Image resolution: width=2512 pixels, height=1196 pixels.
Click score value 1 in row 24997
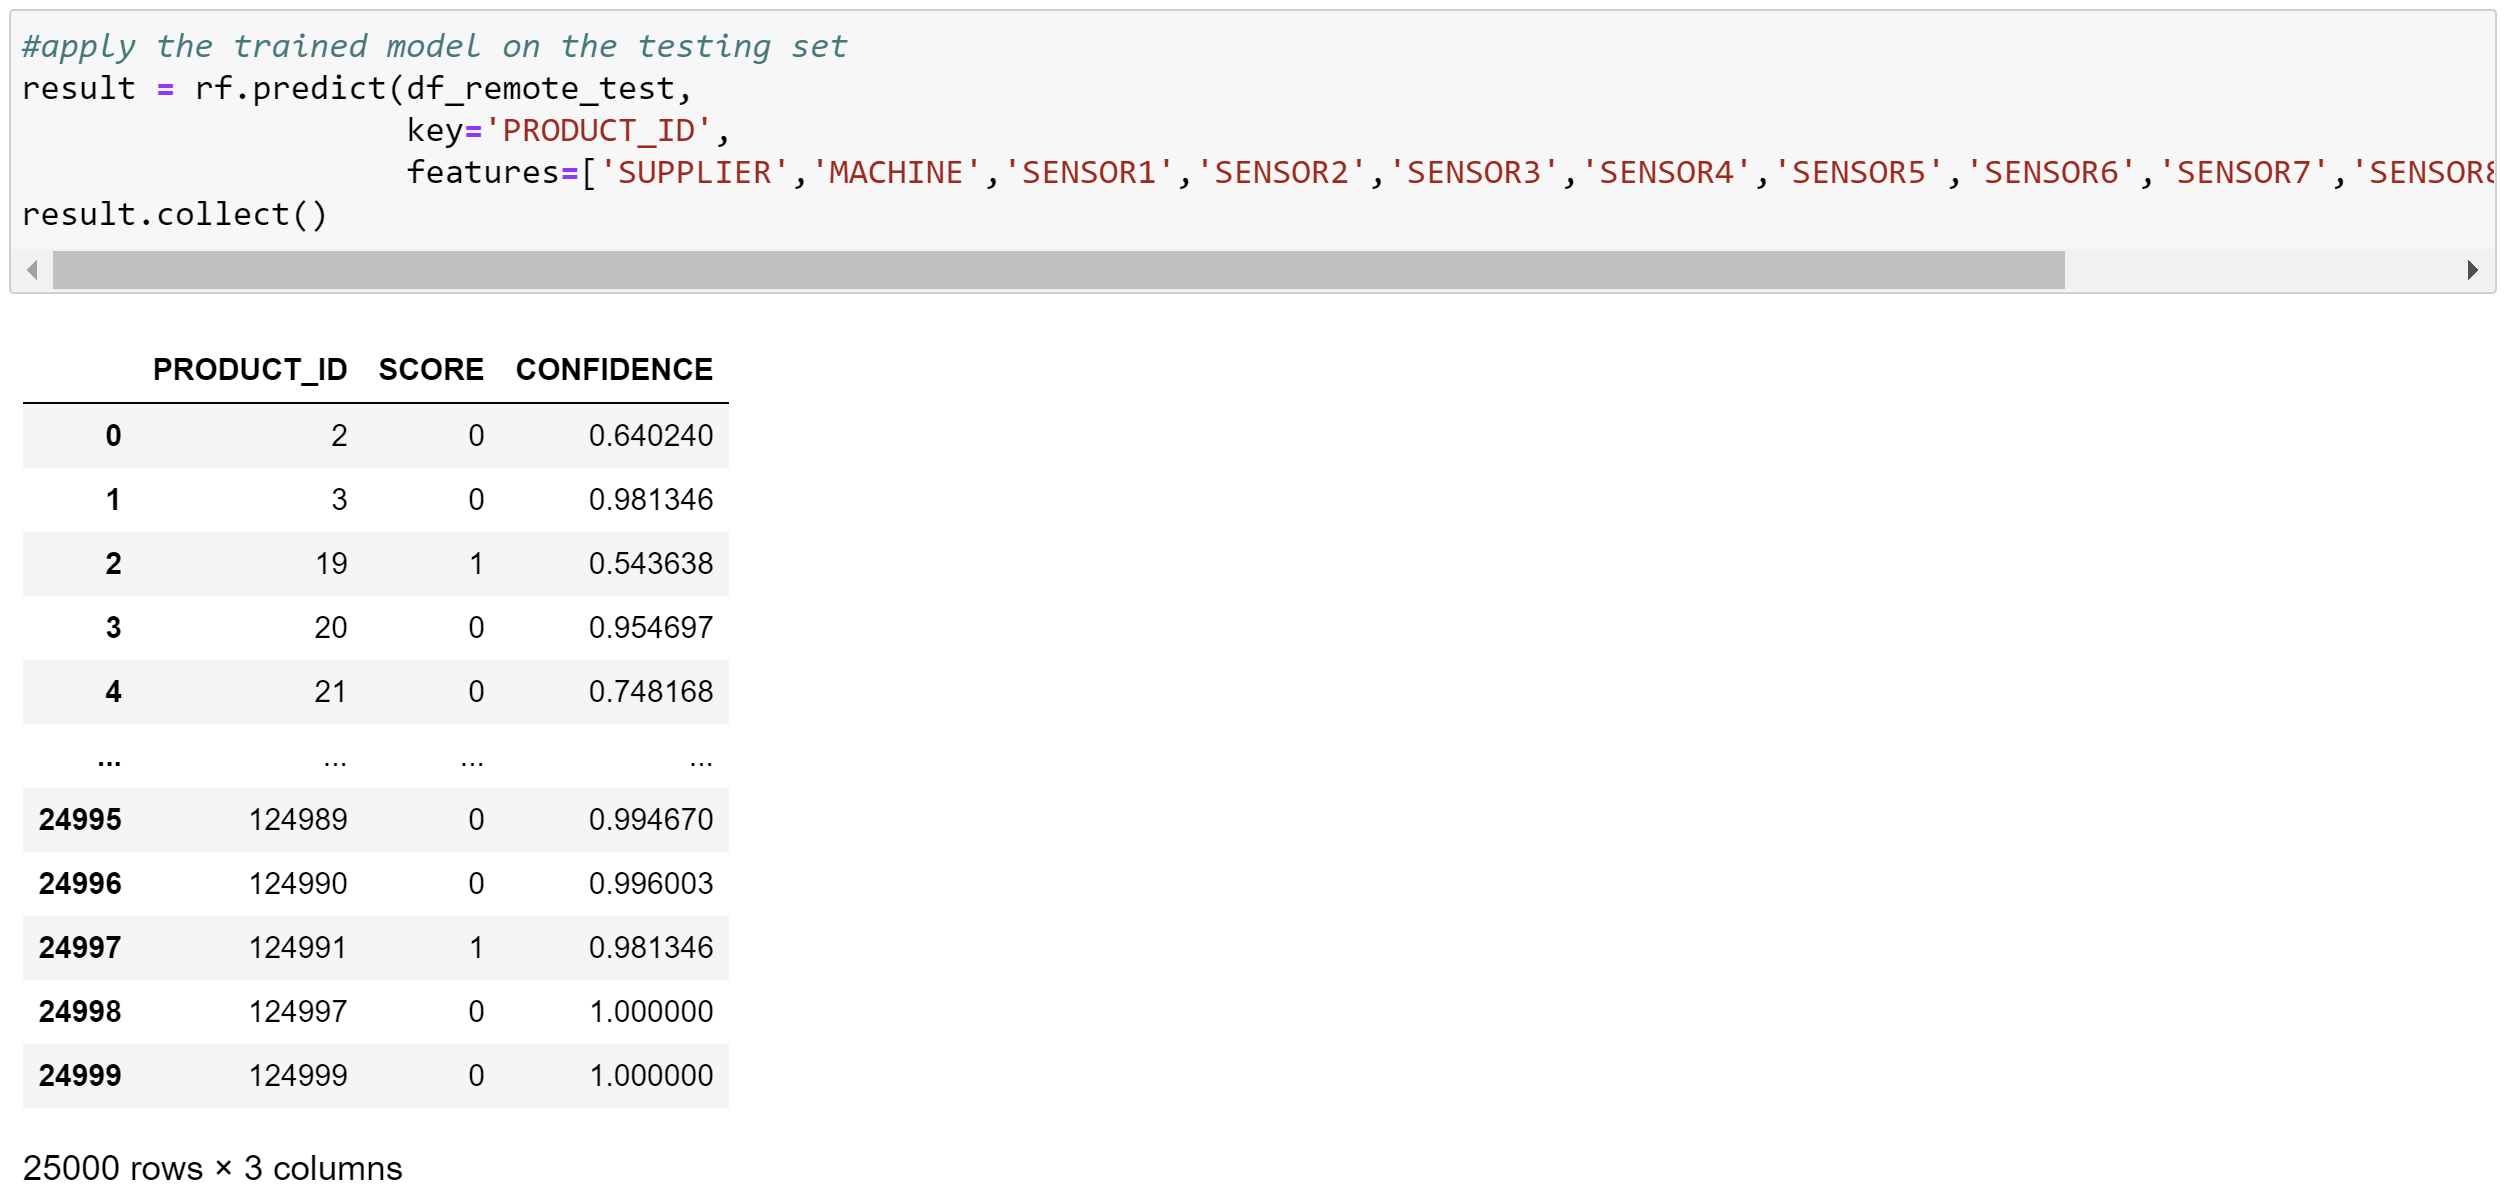(476, 948)
